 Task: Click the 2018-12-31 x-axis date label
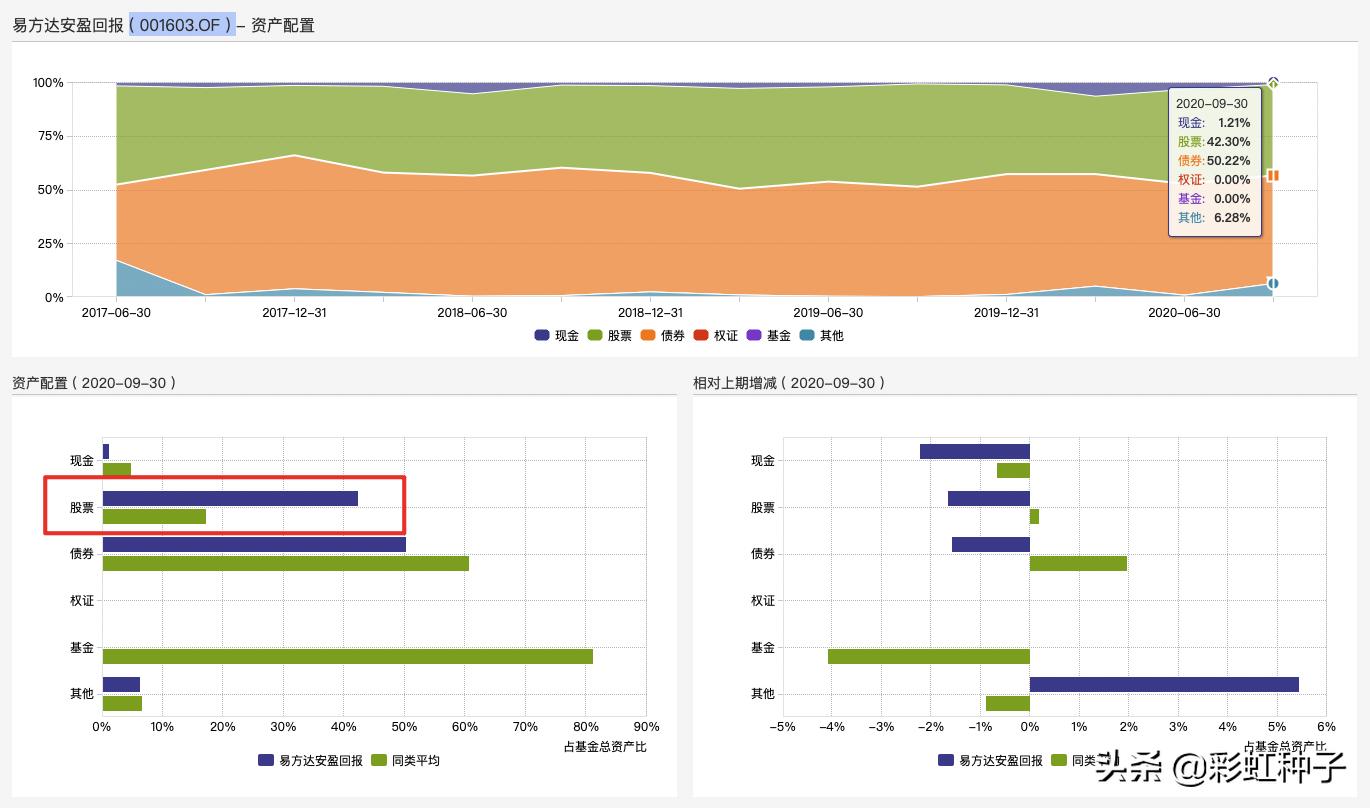pyautogui.click(x=650, y=312)
